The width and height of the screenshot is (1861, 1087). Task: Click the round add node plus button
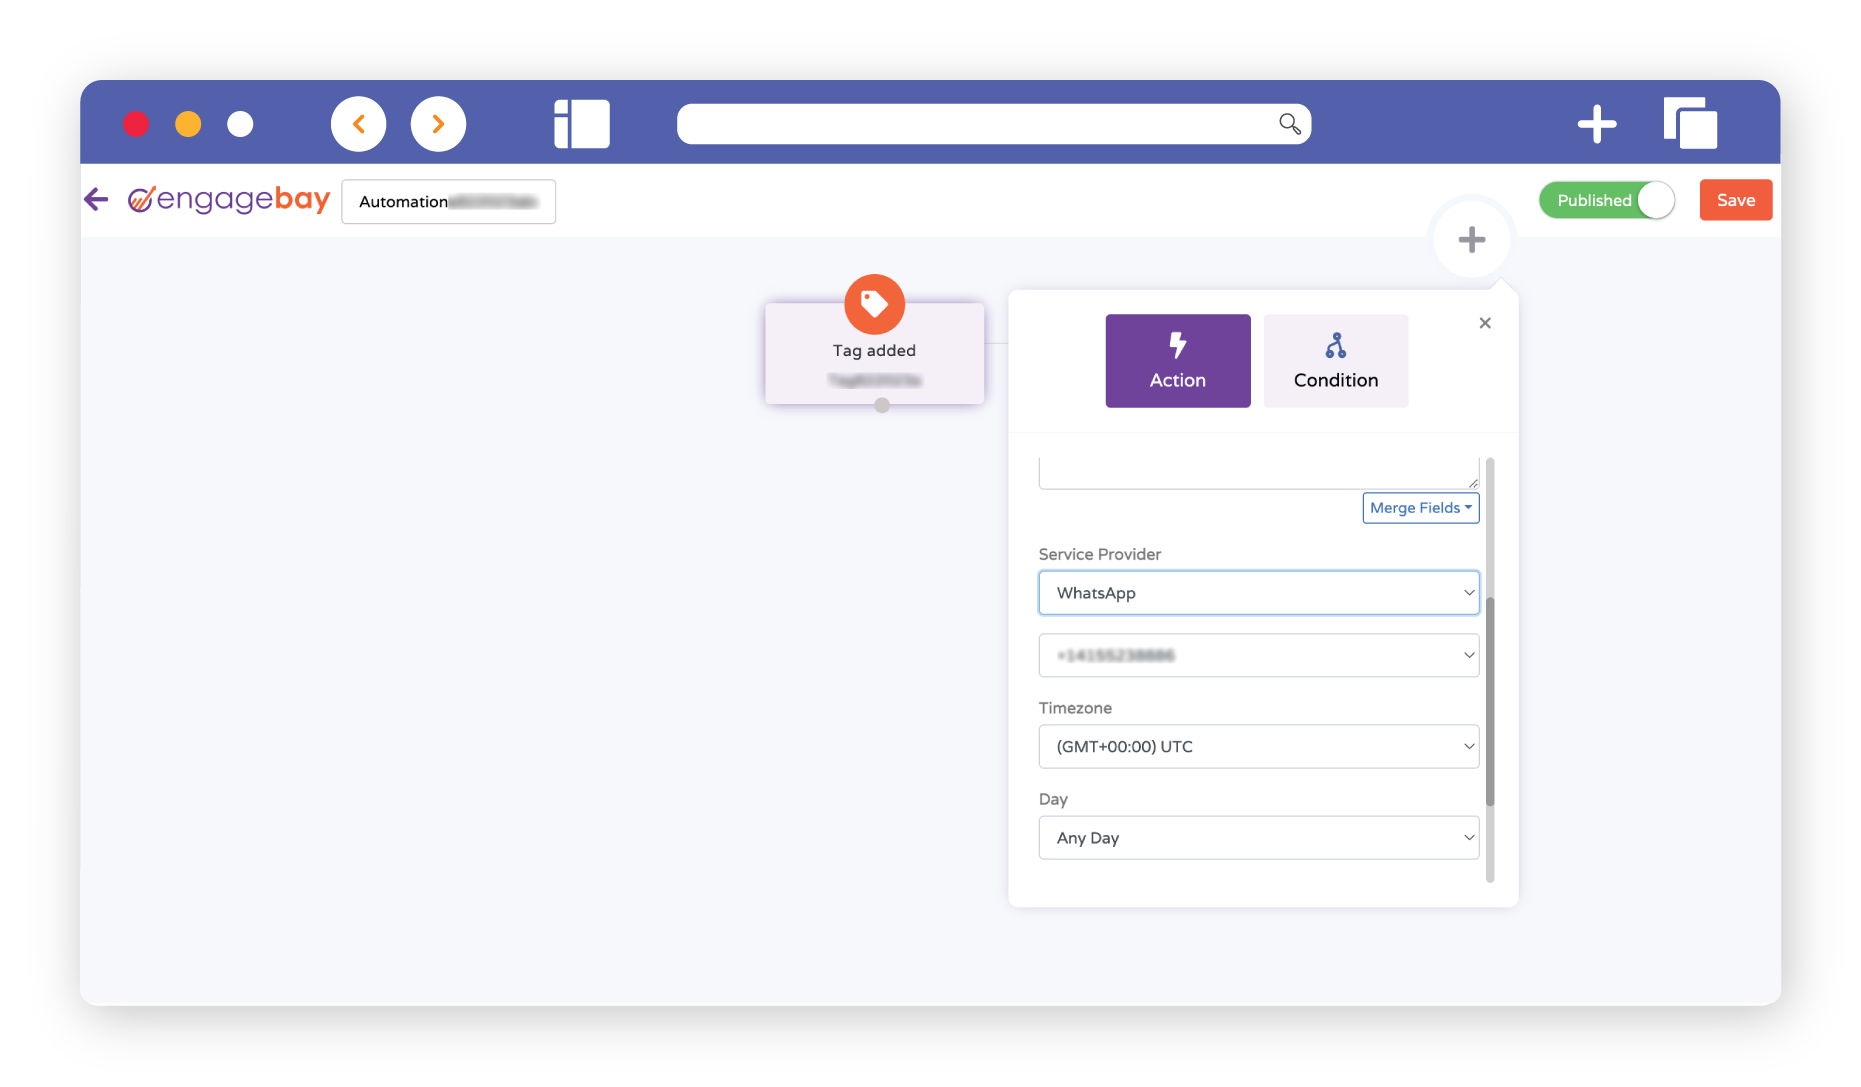pos(1471,240)
